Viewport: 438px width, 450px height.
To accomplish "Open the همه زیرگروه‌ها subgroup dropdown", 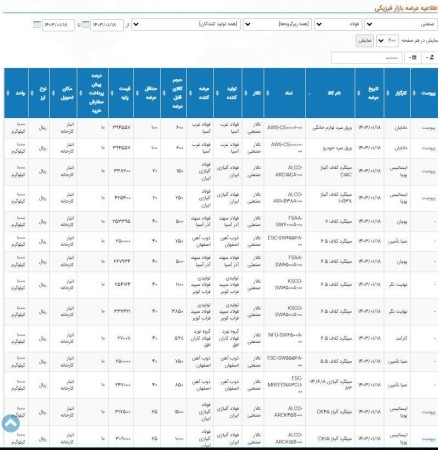I will (277, 24).
